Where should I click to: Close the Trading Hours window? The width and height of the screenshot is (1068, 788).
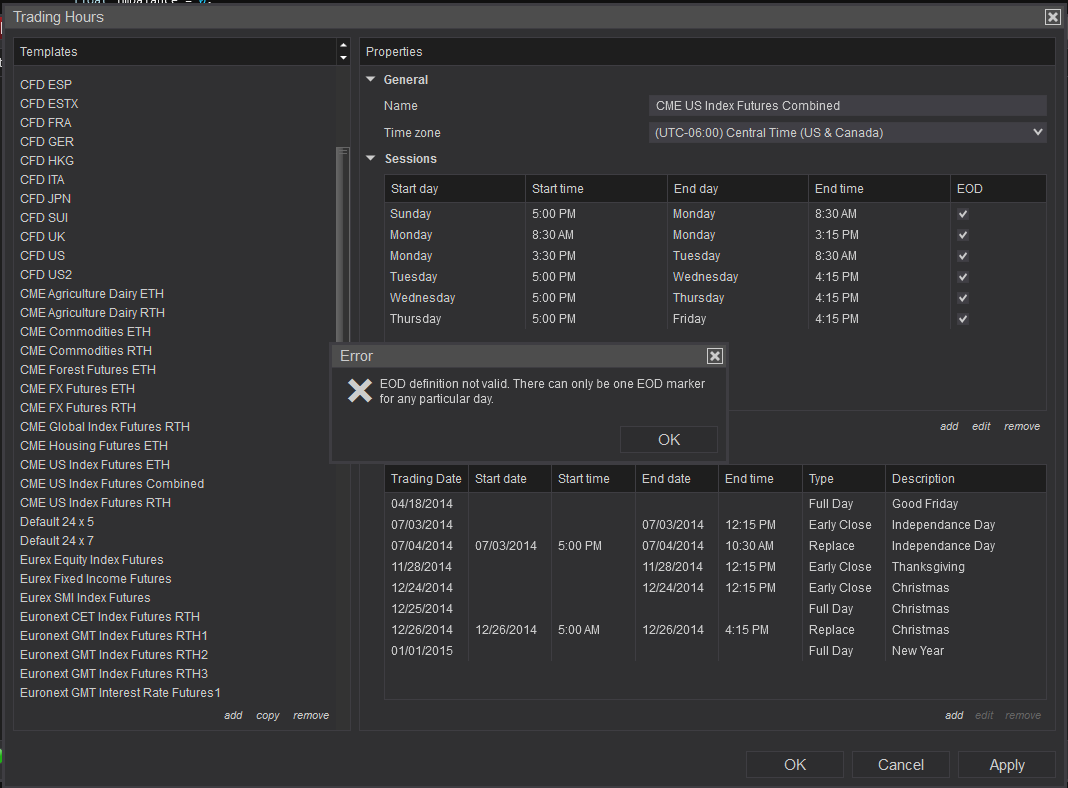(x=1052, y=17)
